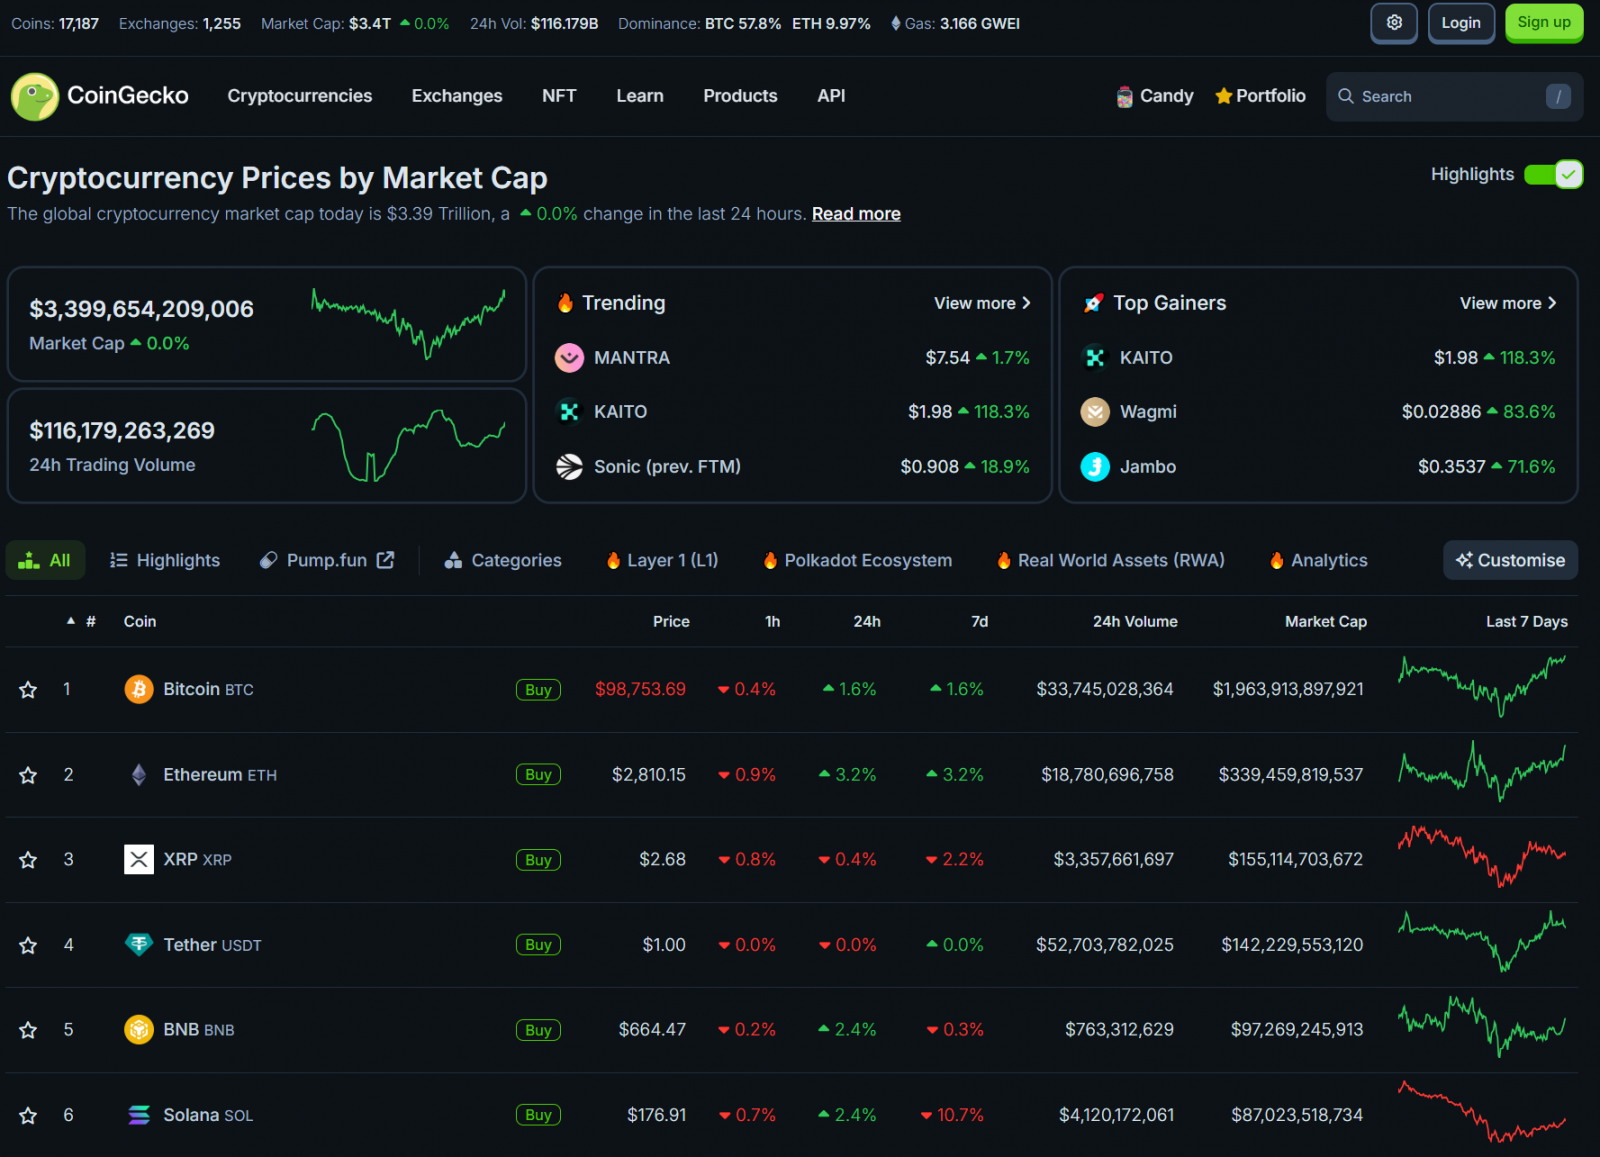The image size is (1600, 1157).
Task: Click the Portfolio star icon
Action: 1223,96
